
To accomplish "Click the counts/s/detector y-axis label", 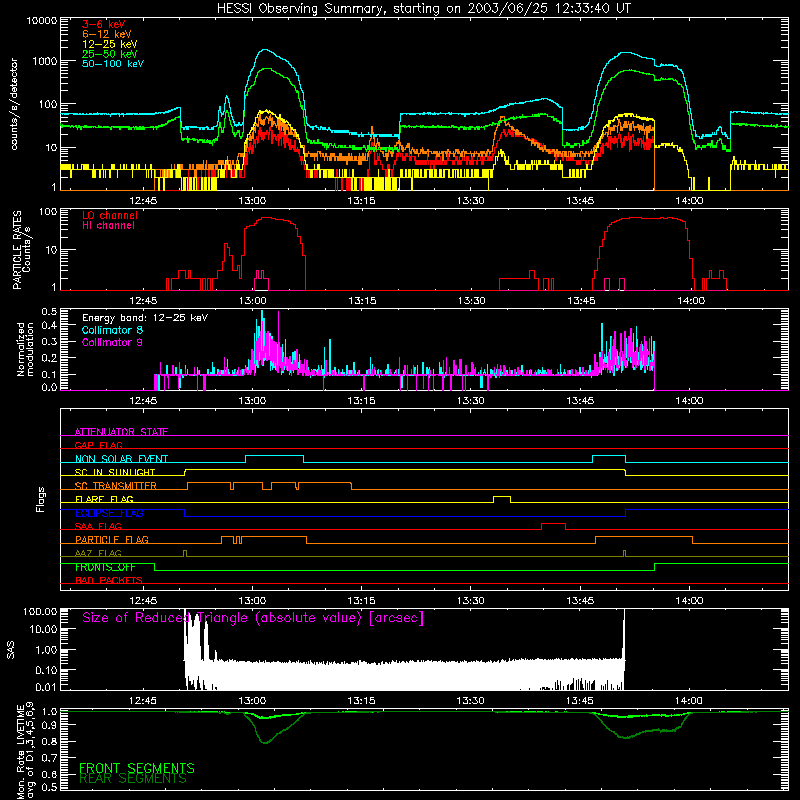I will [x=14, y=104].
